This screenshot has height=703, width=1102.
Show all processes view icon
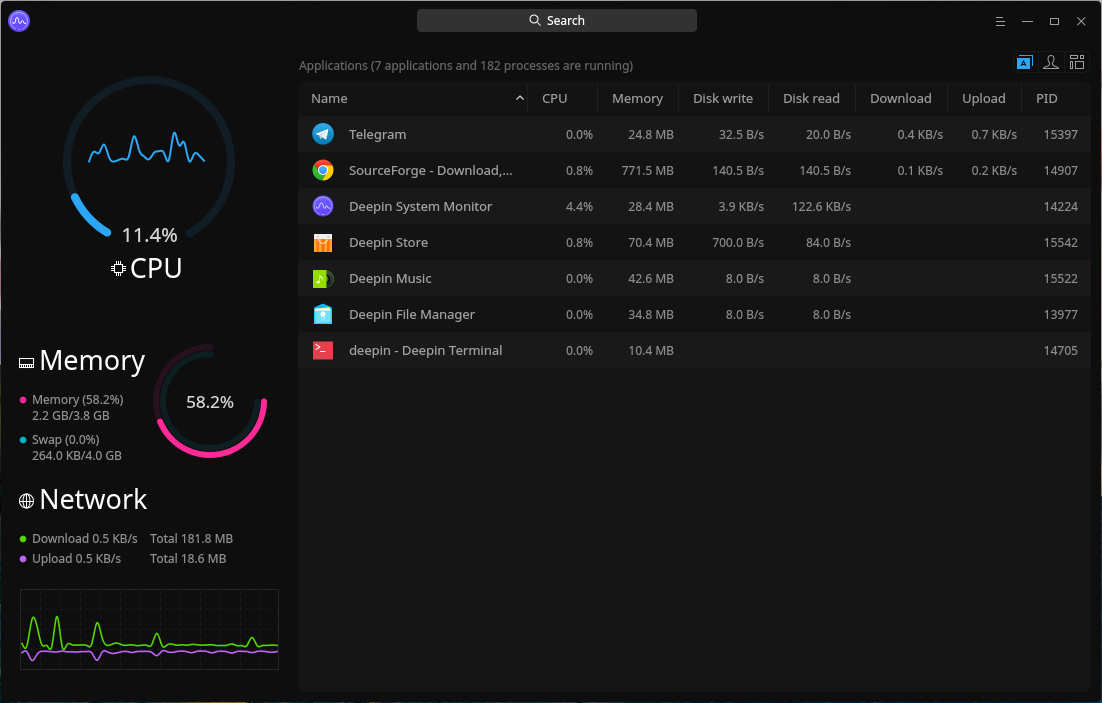pos(1077,63)
